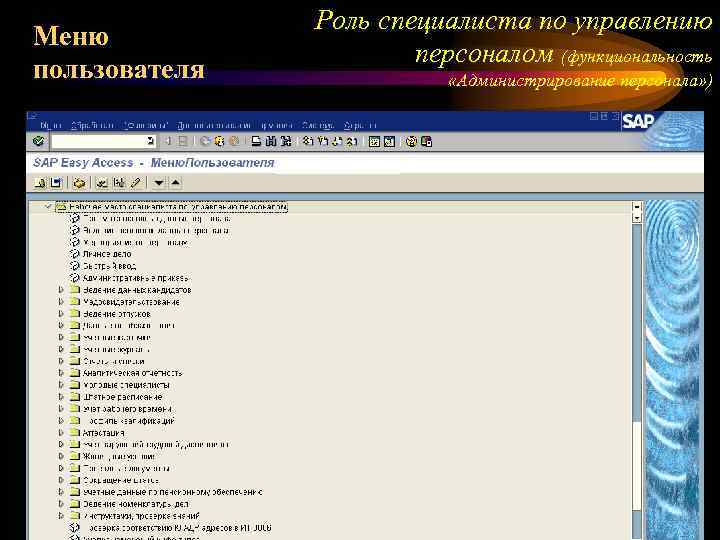Click the SAP Menu icon in application toolbar
Screen dimensions: 720x540
point(56,183)
